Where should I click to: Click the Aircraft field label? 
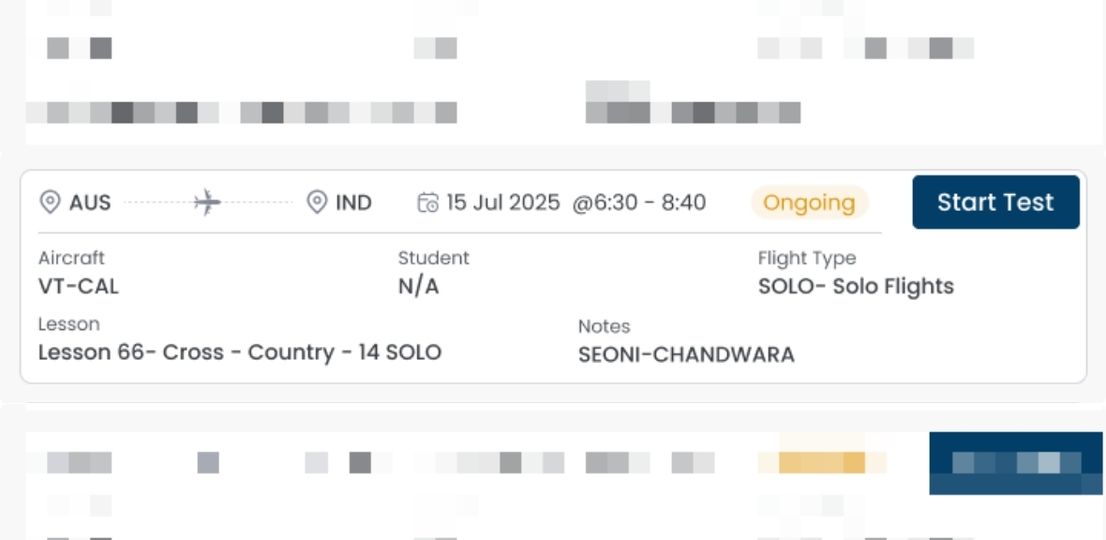click(71, 258)
